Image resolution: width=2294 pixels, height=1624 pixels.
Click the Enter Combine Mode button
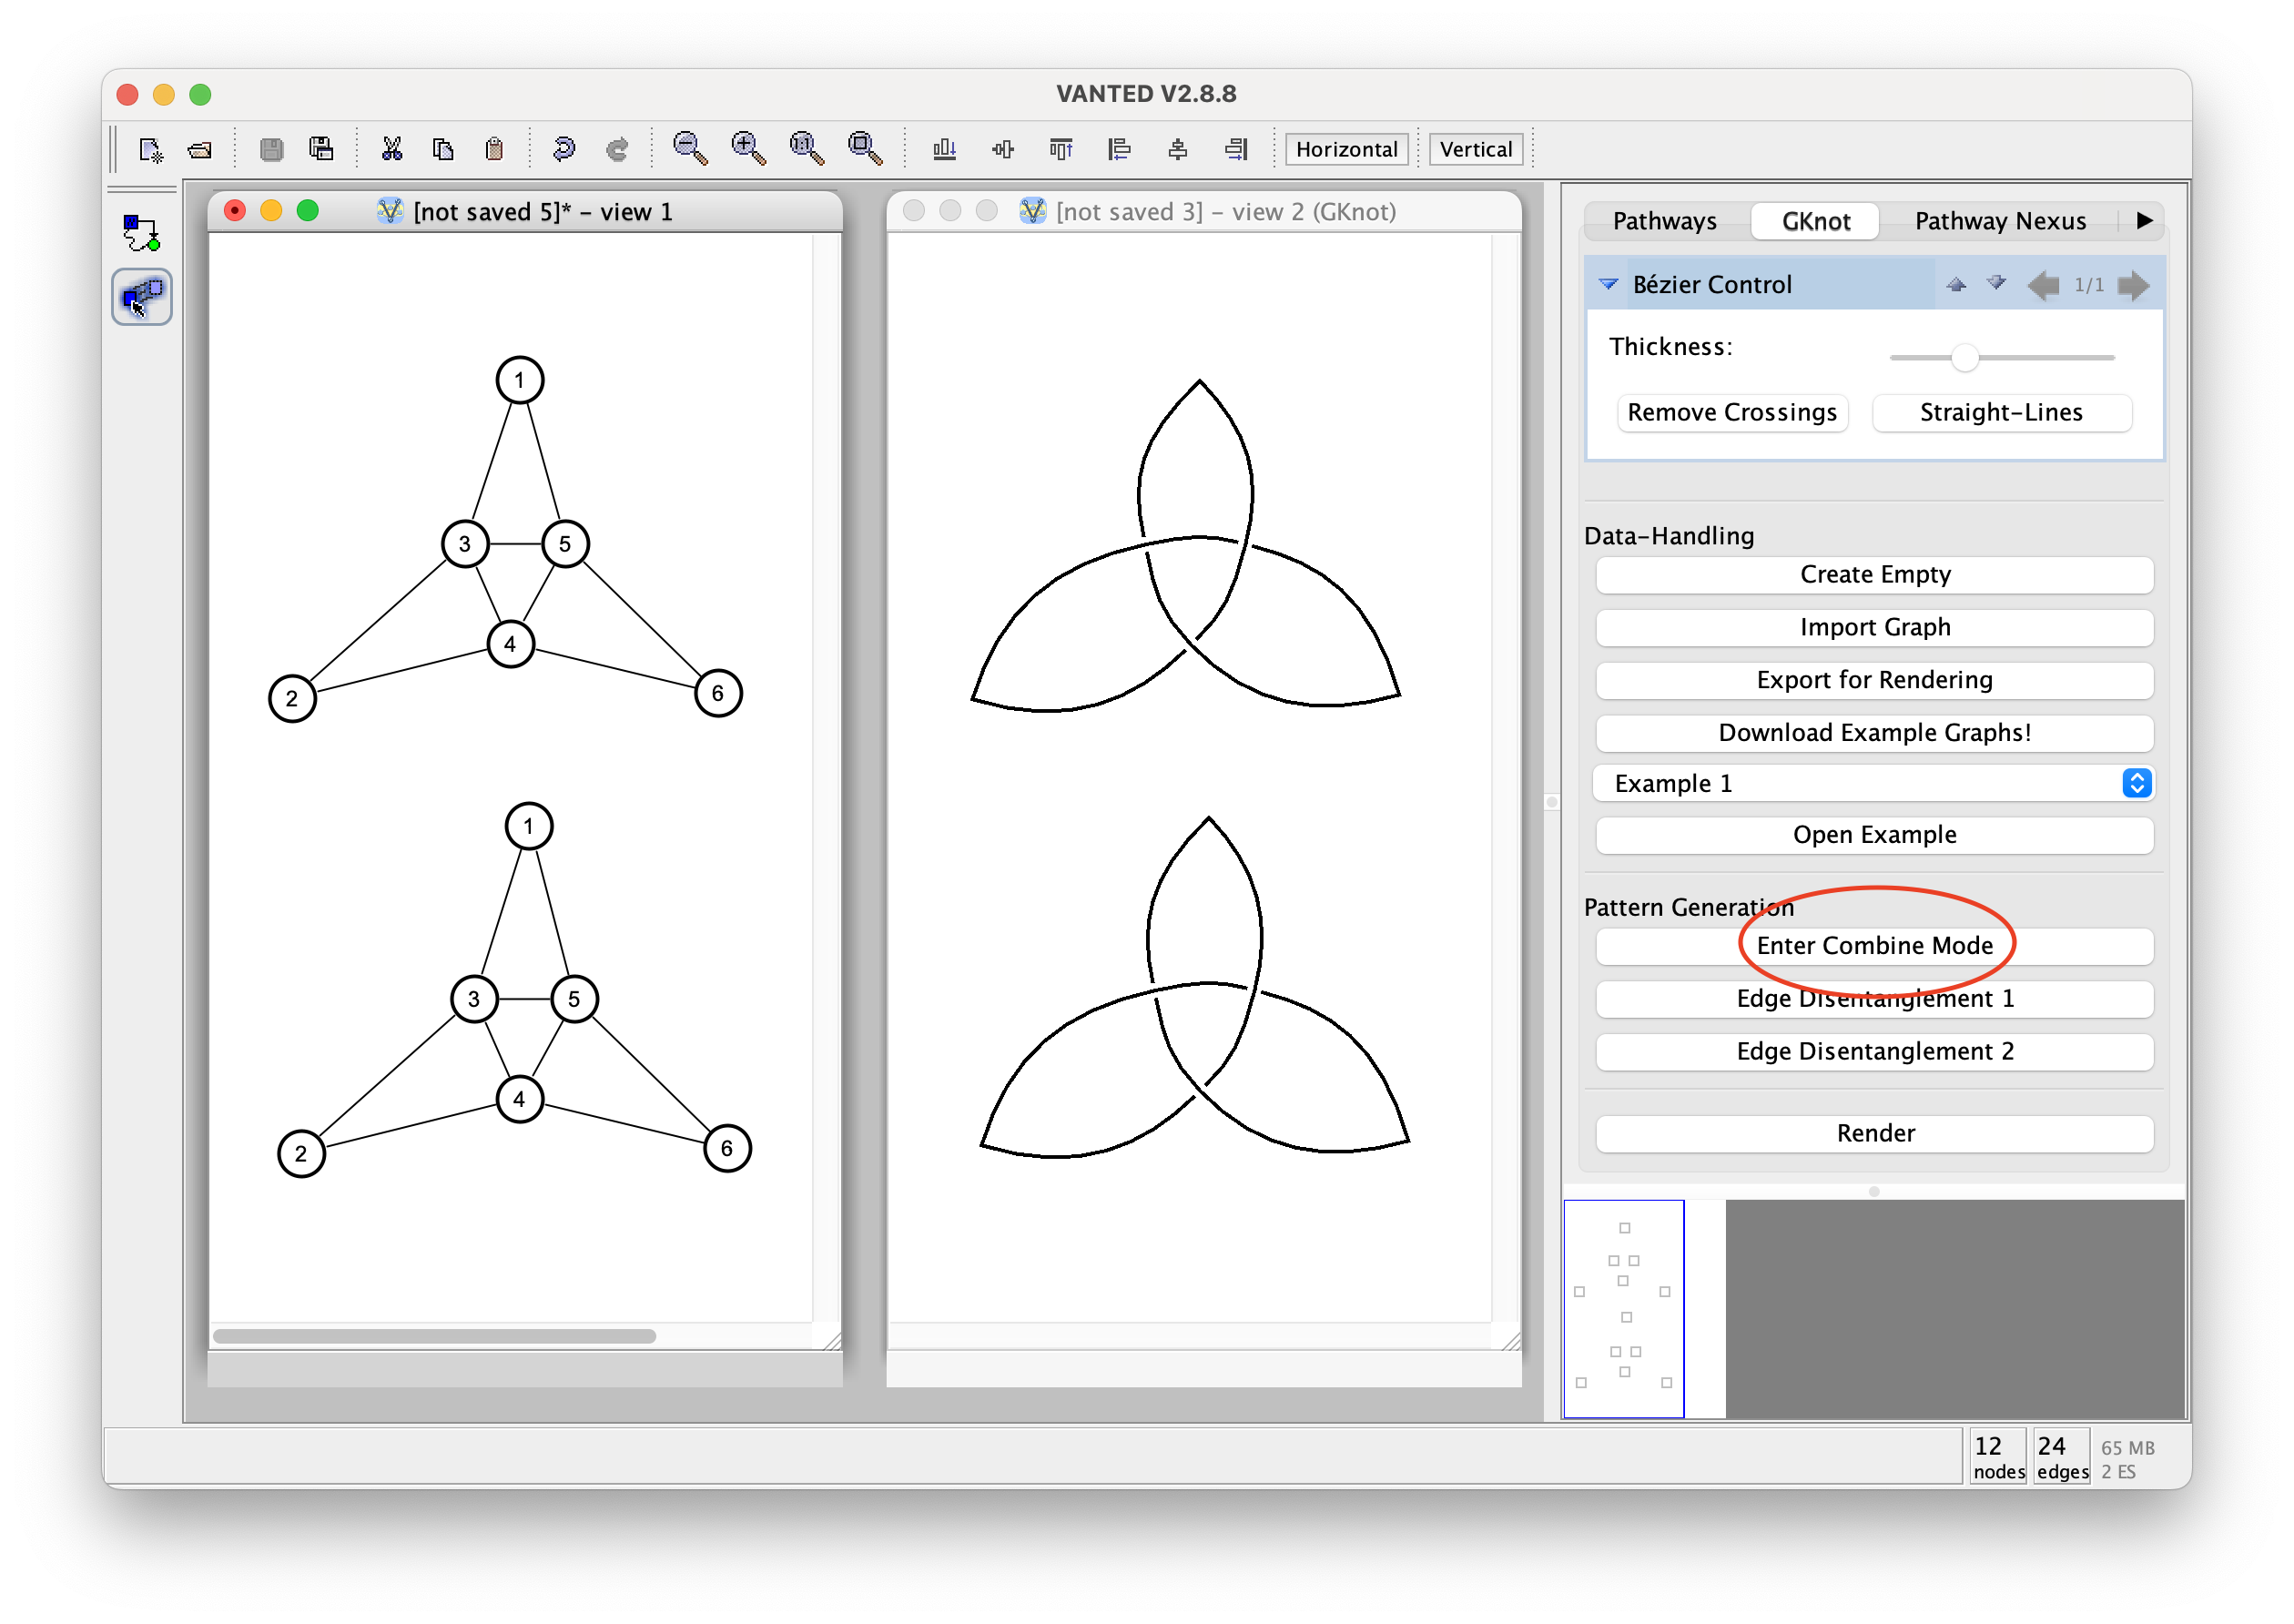1874,946
